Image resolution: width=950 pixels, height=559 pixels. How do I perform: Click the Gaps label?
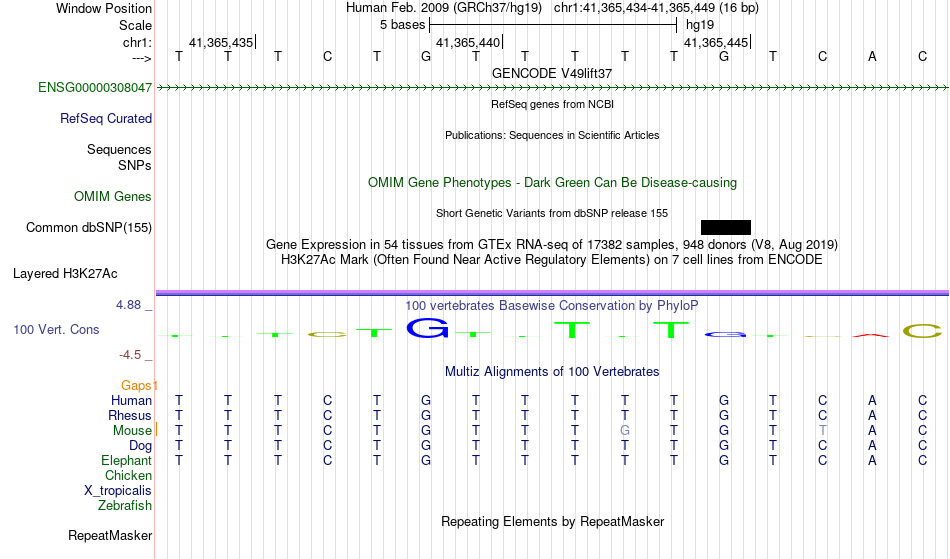point(136,386)
